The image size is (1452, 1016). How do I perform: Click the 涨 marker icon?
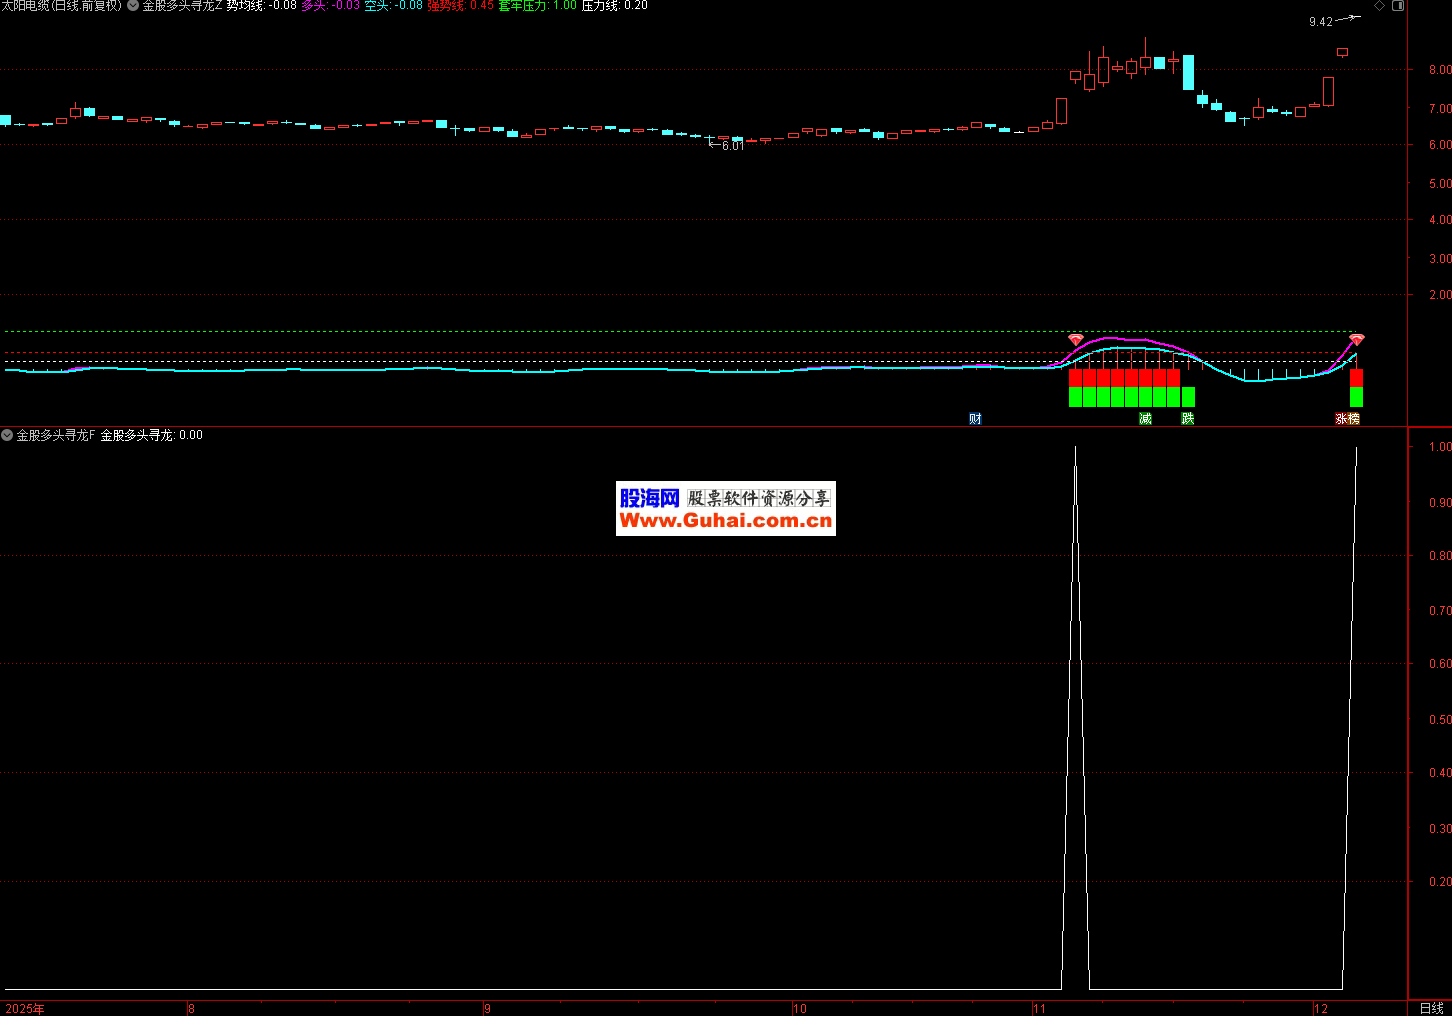1341,419
